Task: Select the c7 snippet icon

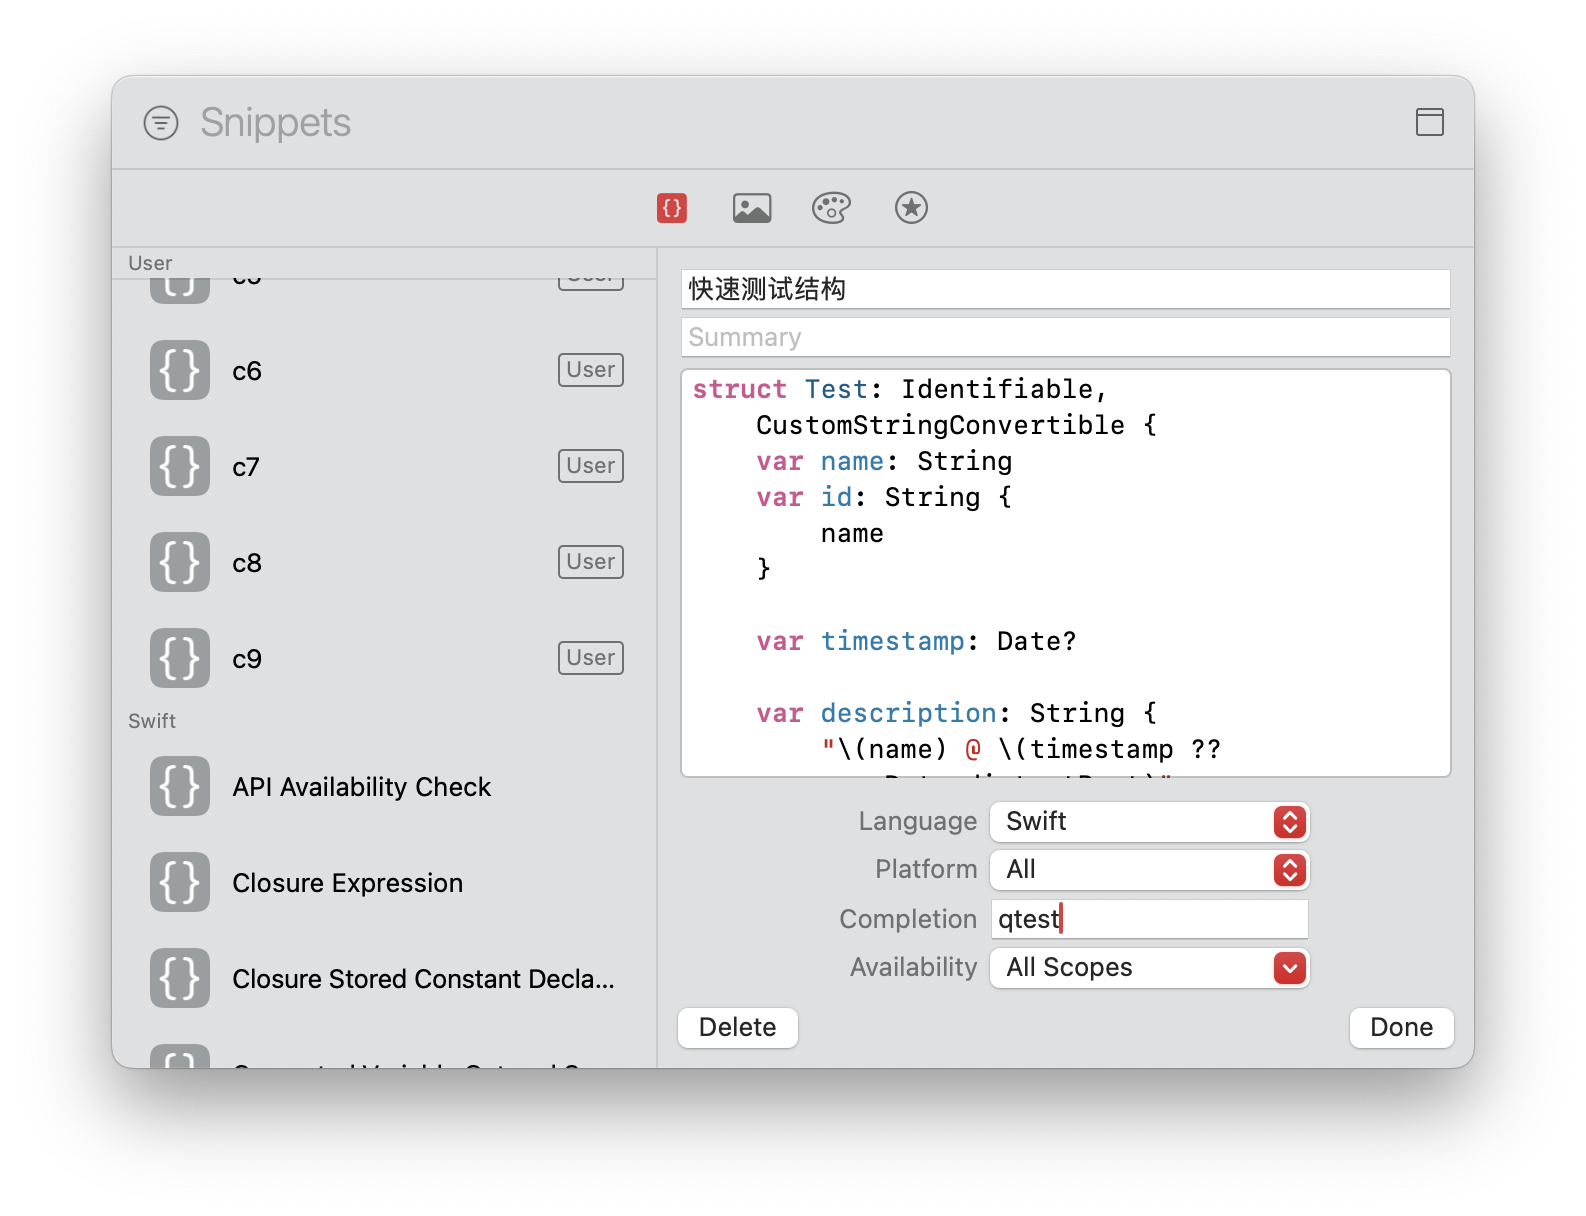Action: (x=180, y=466)
